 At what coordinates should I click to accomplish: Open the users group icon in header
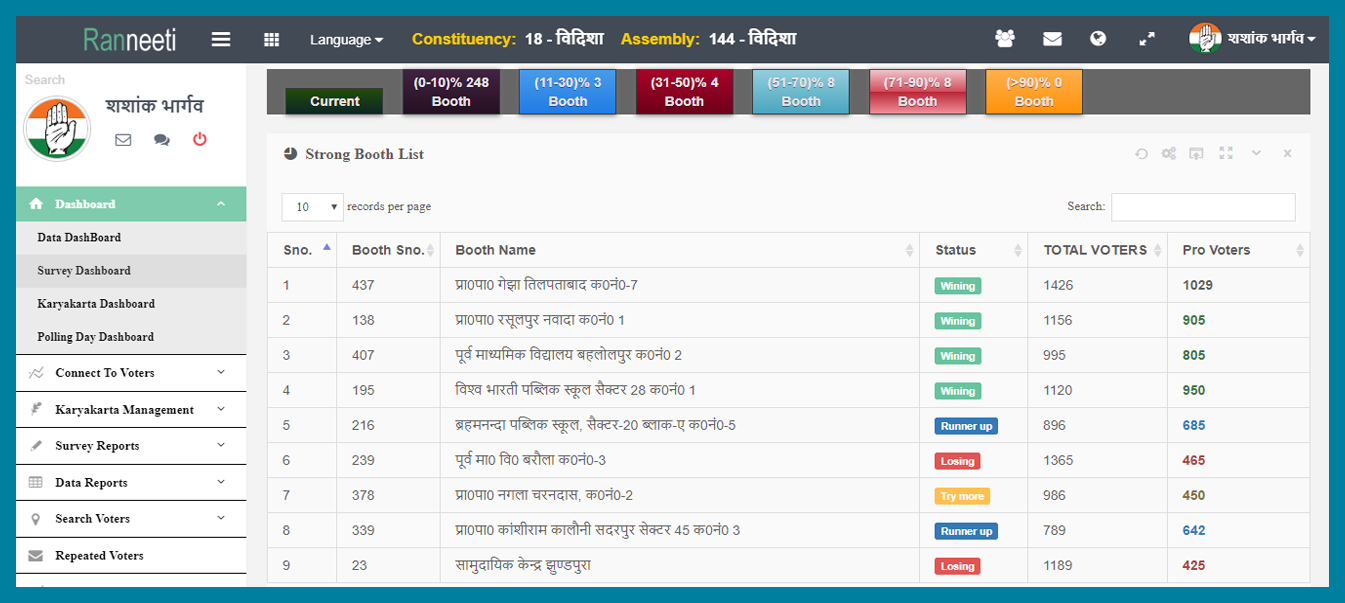click(1004, 39)
